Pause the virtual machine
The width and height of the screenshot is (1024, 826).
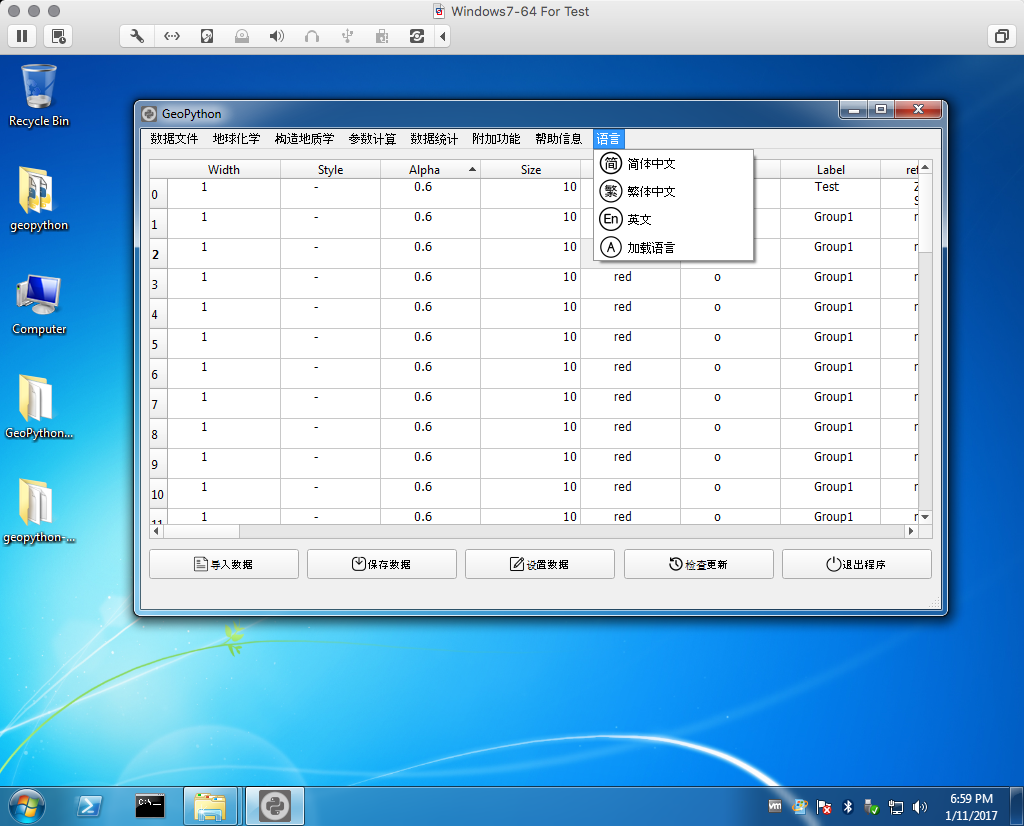(x=22, y=36)
